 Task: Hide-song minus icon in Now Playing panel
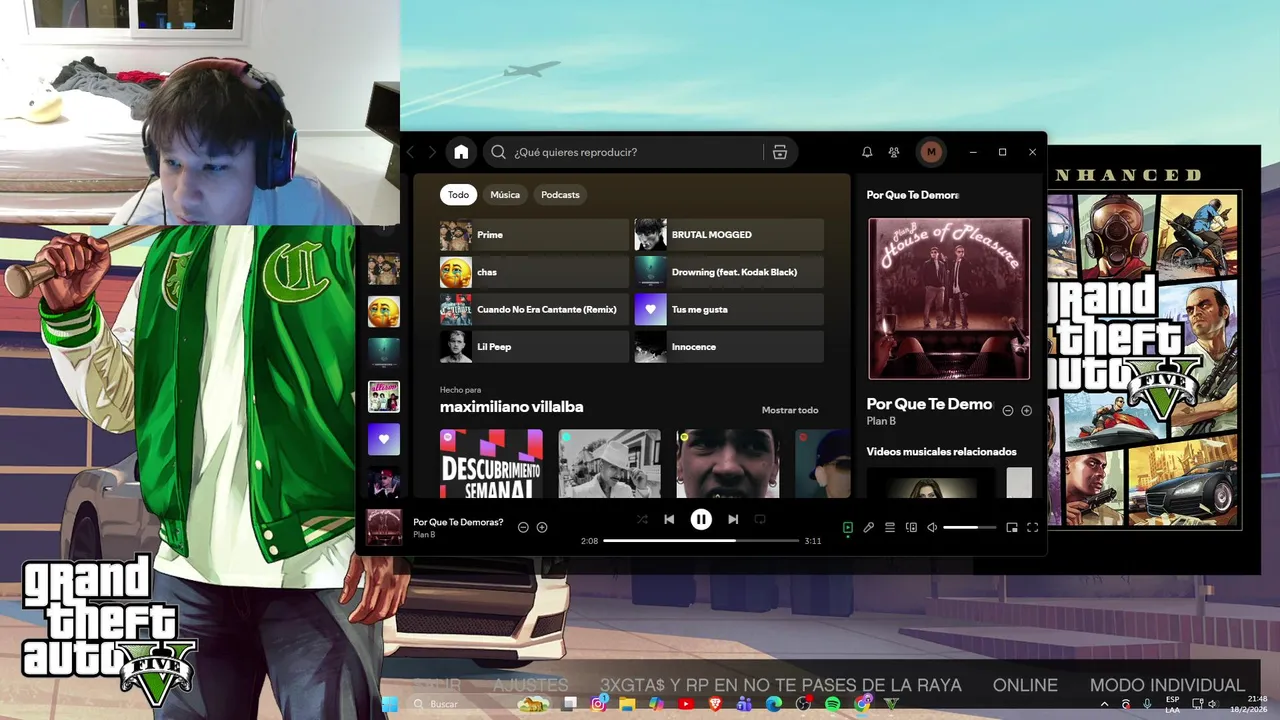pyautogui.click(x=1008, y=411)
